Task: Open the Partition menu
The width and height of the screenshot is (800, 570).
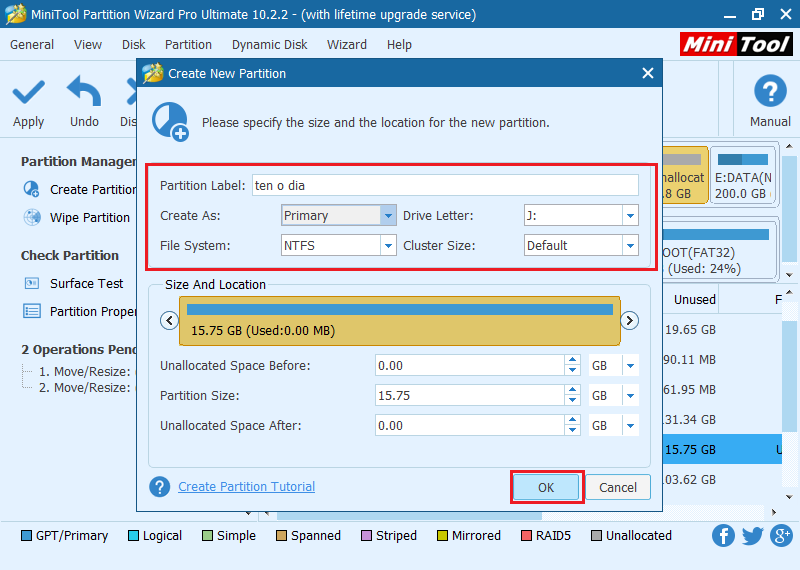Action: (188, 45)
